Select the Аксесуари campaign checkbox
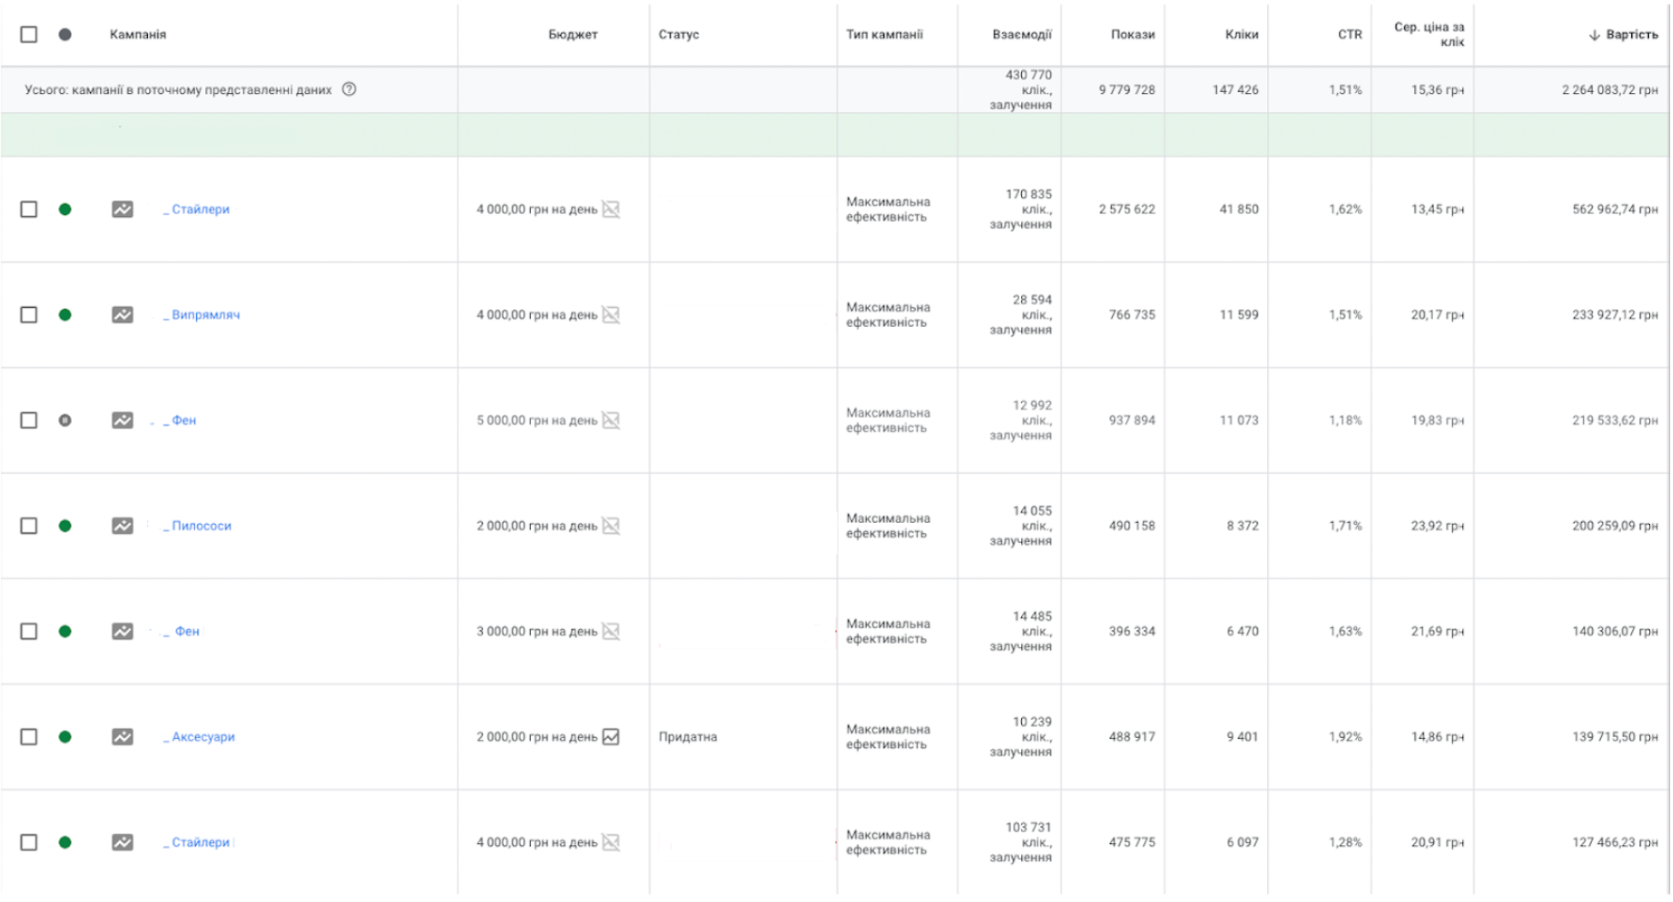Screen dimensions: 1673x902 coord(29,737)
